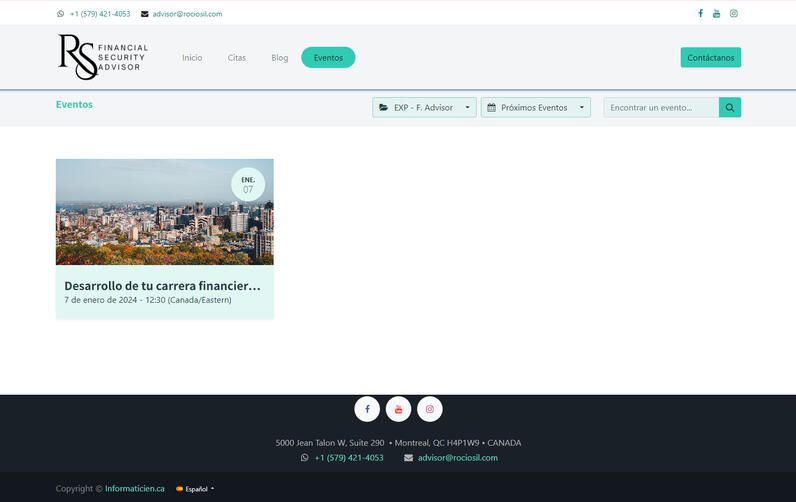Open the Español language selector
This screenshot has height=502, width=796.
[195, 489]
